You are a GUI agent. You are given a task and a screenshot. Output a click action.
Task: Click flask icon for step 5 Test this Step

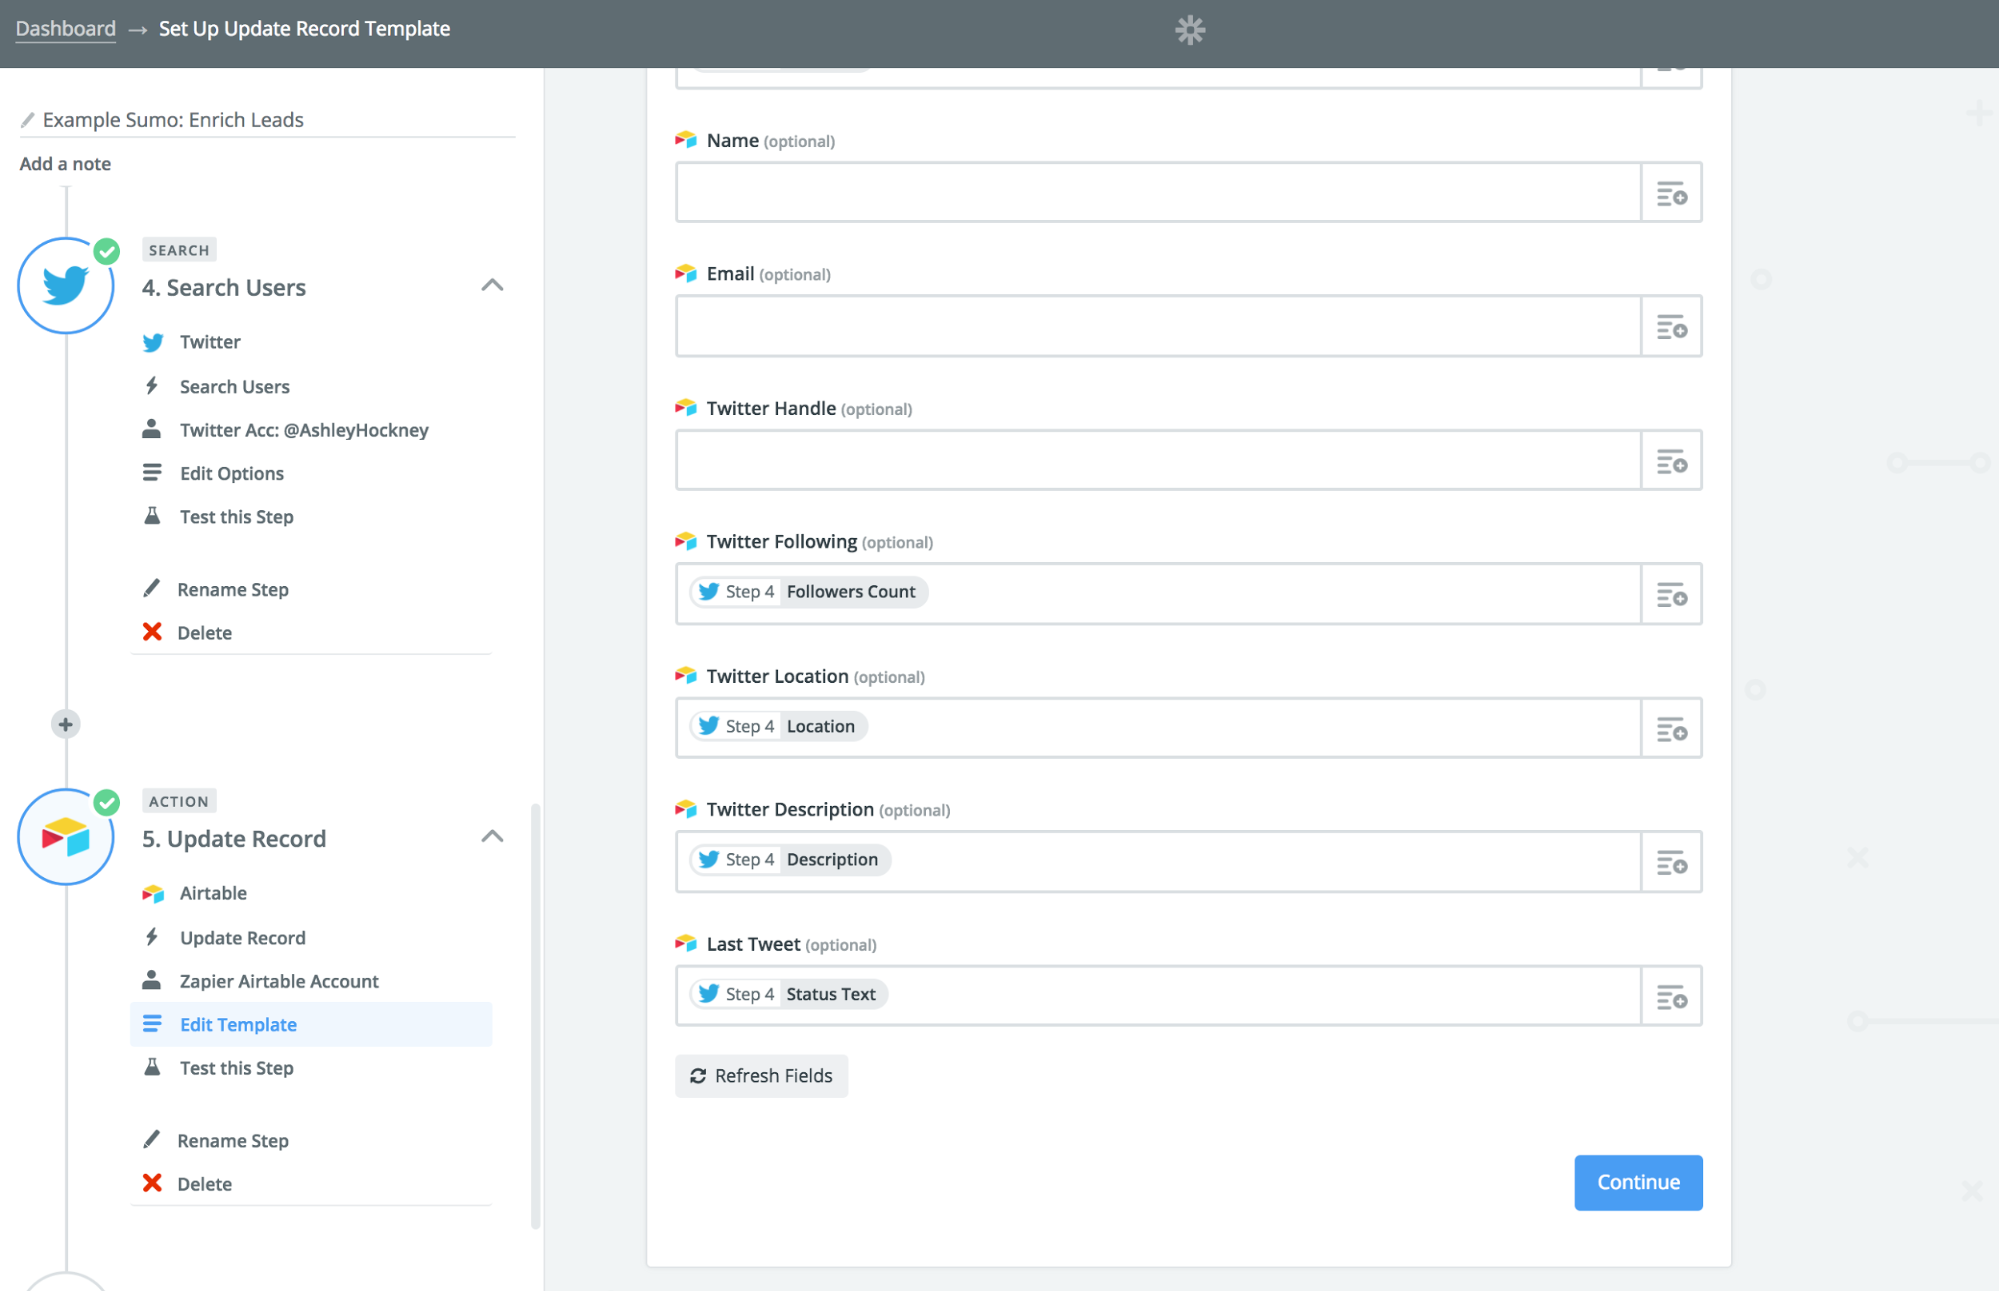[152, 1067]
